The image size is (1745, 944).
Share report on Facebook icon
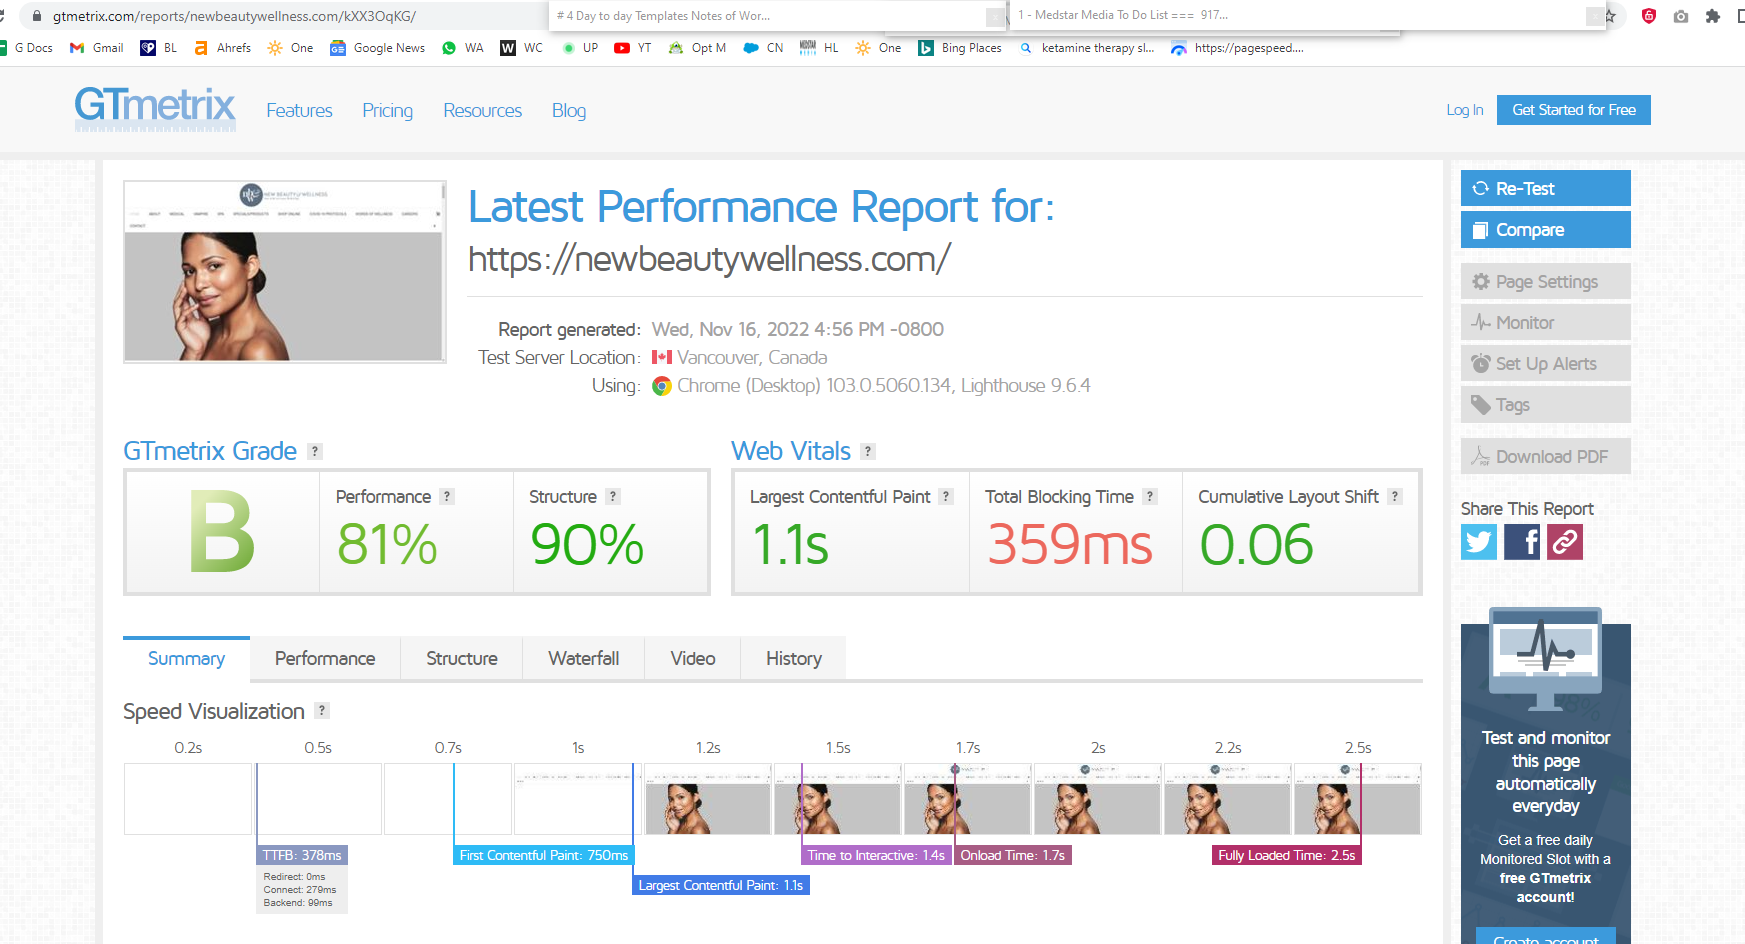coord(1522,542)
